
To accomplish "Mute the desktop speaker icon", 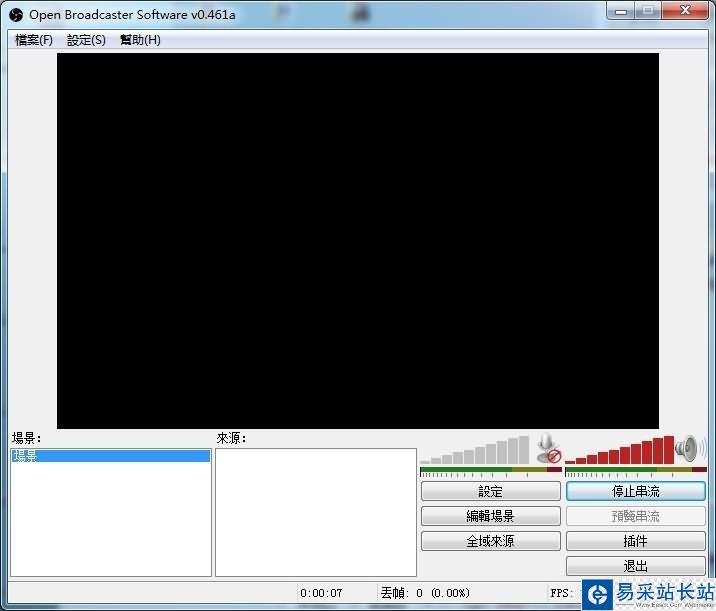I will pyautogui.click(x=690, y=448).
